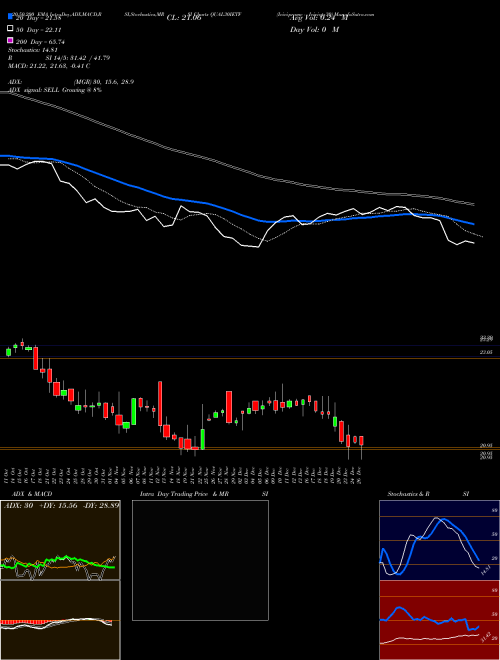Select the 'Stochastics: 14.81' reading
The height and width of the screenshot is (660, 500).
(x=35, y=50)
